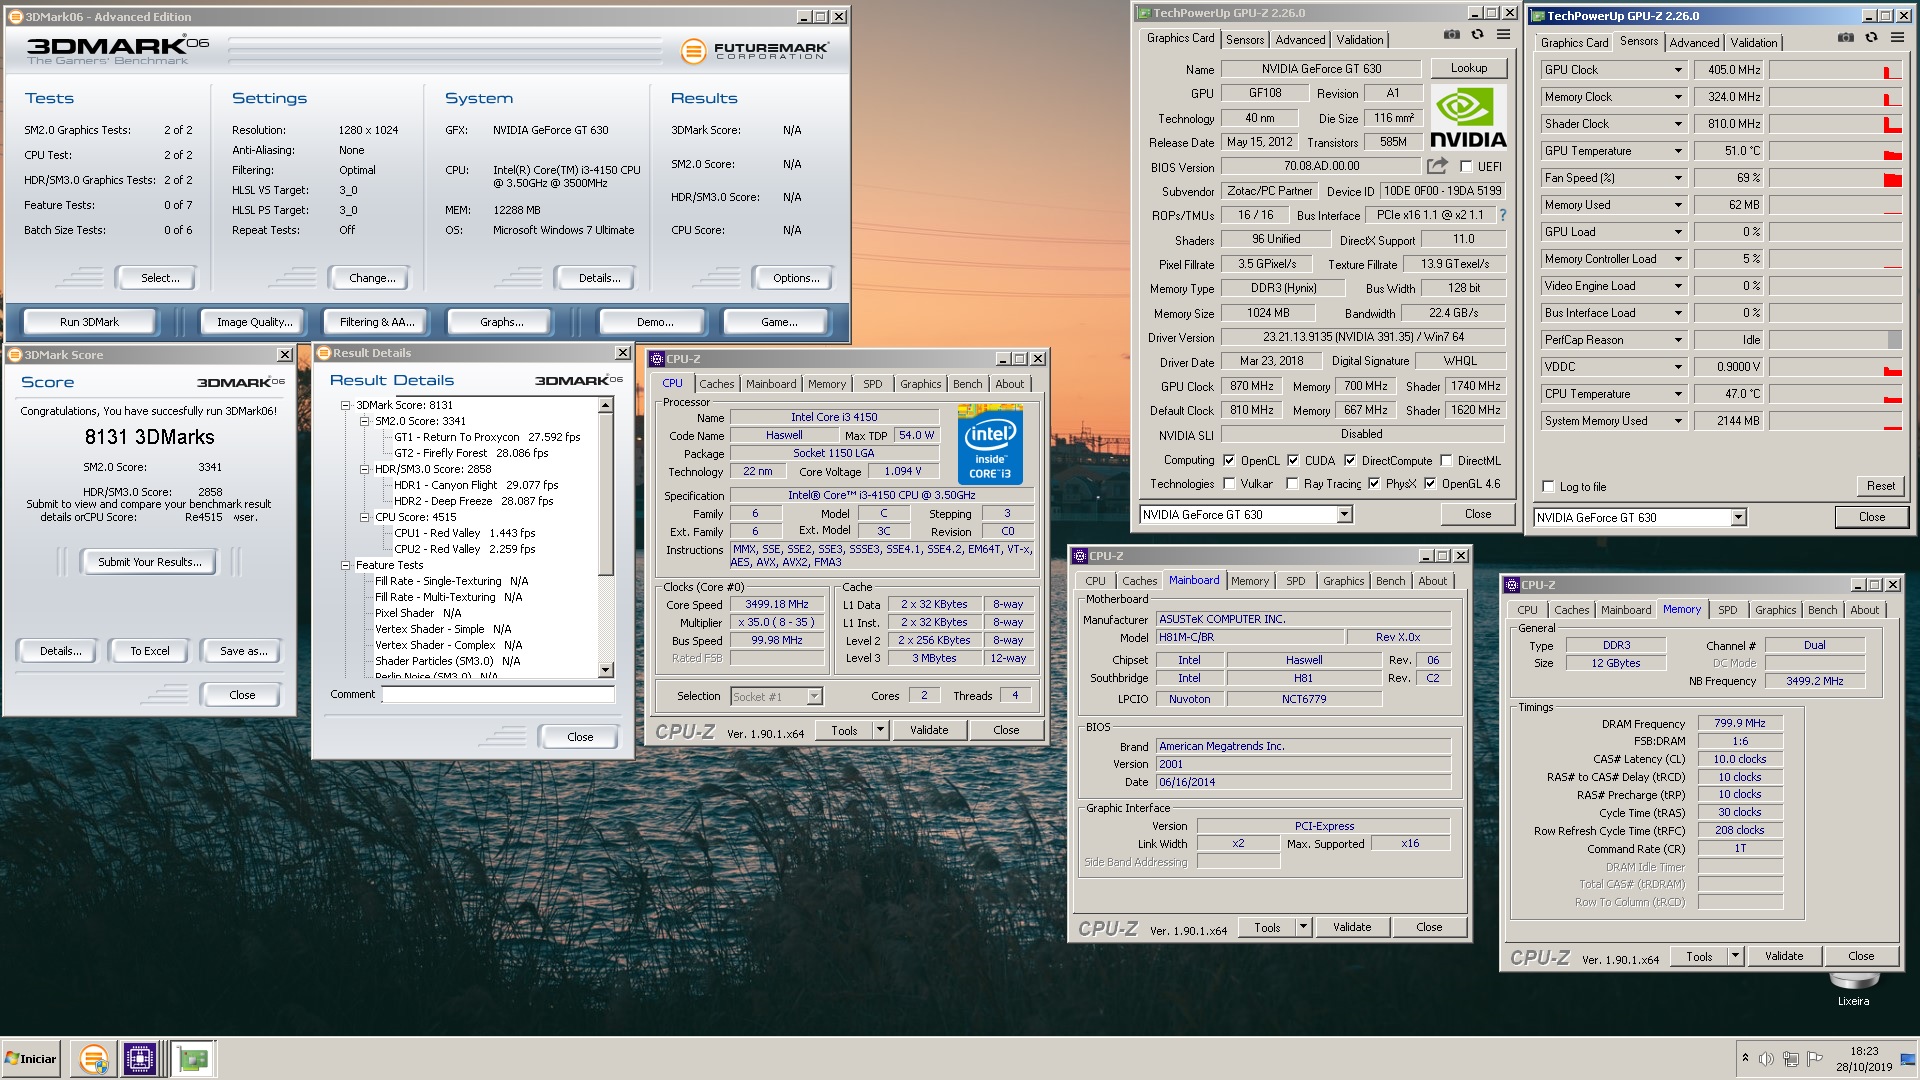Click the BIOS export share icon in GPU-Z
Viewport: 1920px width, 1080px height.
pos(1437,166)
